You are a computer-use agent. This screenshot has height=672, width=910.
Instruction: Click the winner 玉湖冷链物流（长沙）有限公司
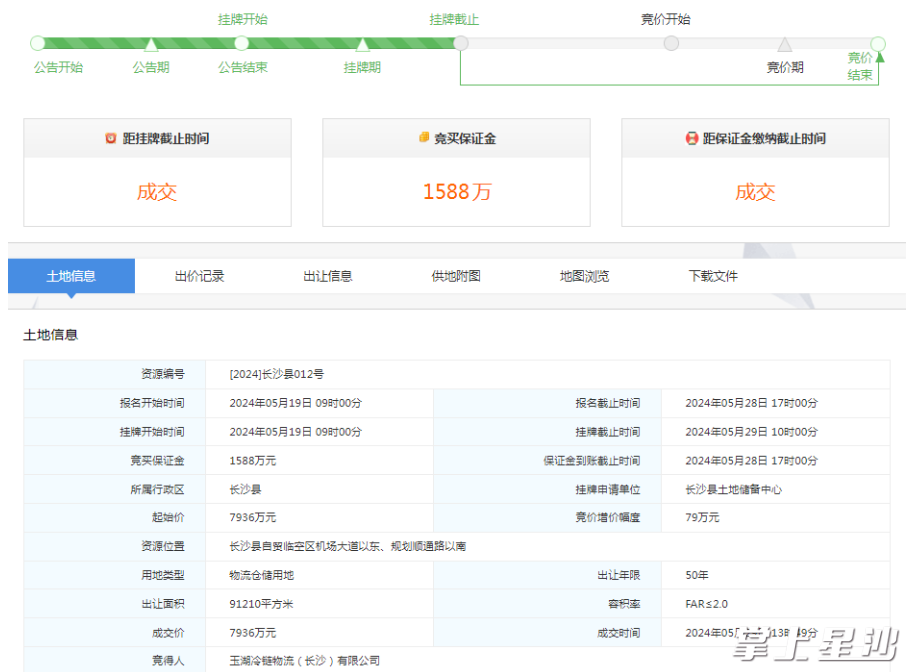point(305,661)
